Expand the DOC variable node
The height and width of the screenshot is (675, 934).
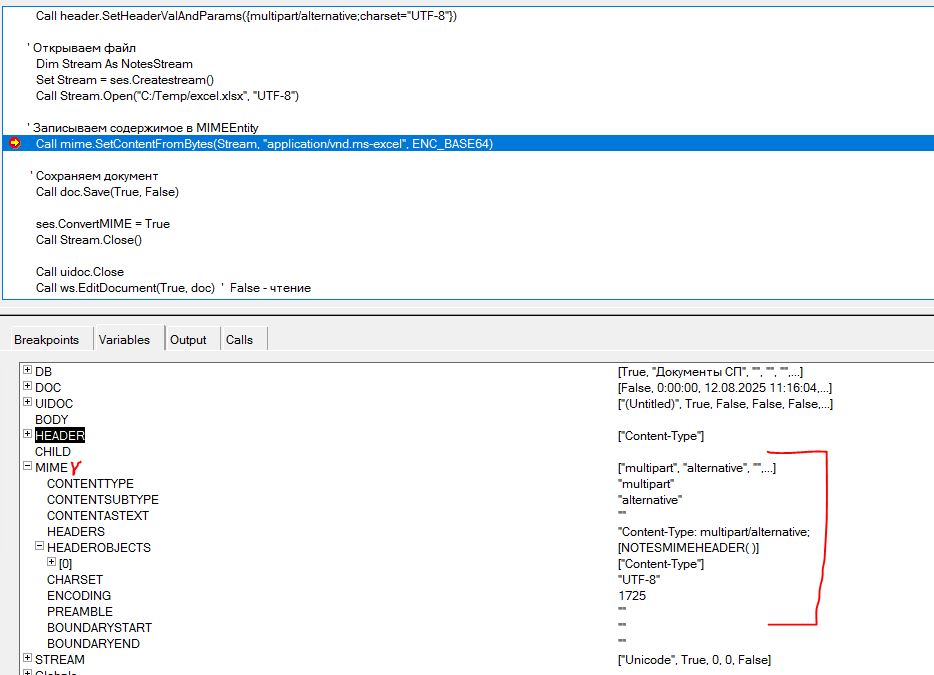(x=28, y=387)
